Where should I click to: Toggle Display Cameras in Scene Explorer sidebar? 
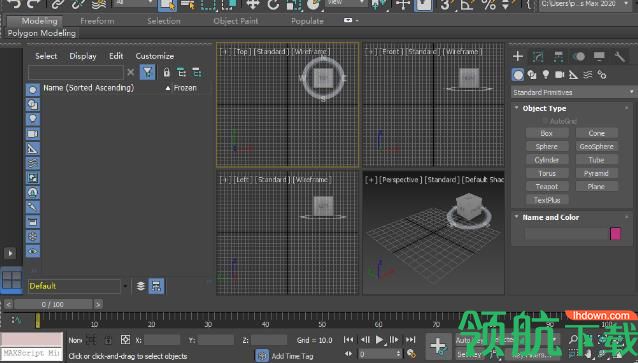(x=33, y=133)
